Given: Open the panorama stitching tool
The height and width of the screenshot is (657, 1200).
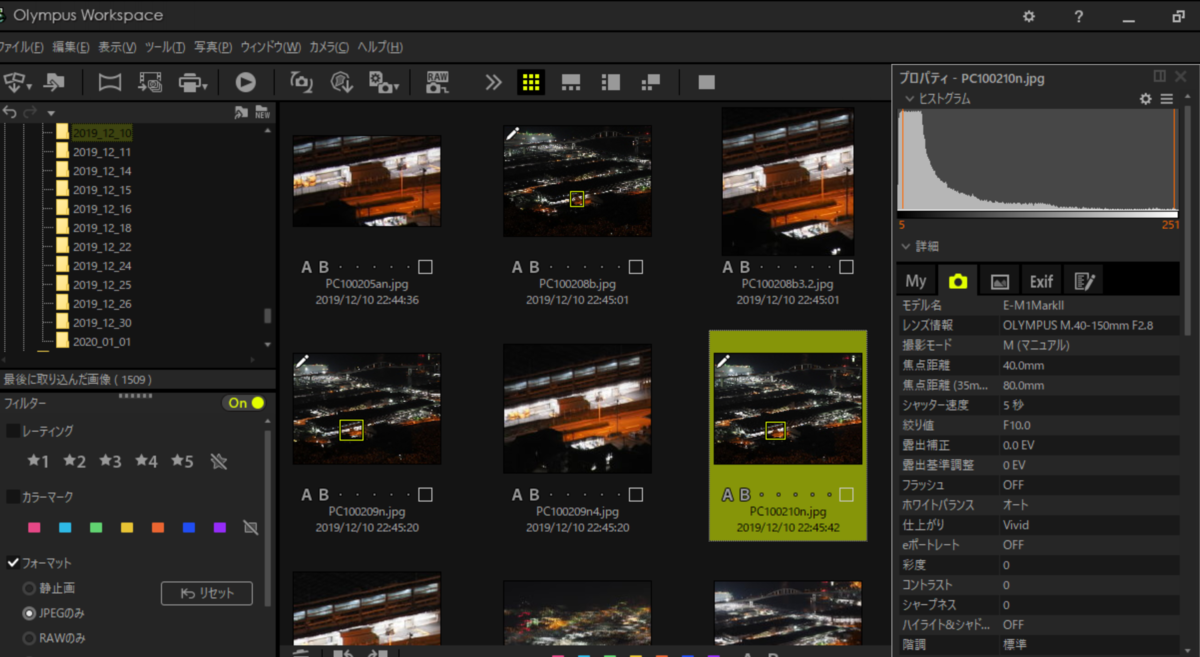Looking at the screenshot, I should (109, 83).
